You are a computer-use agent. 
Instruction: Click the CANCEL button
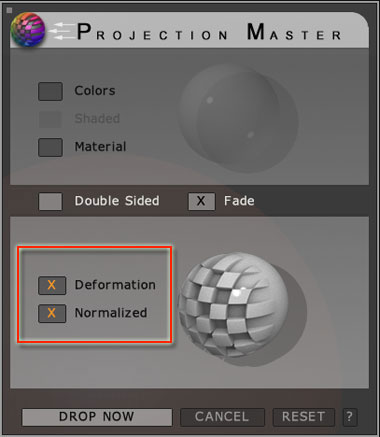222,417
